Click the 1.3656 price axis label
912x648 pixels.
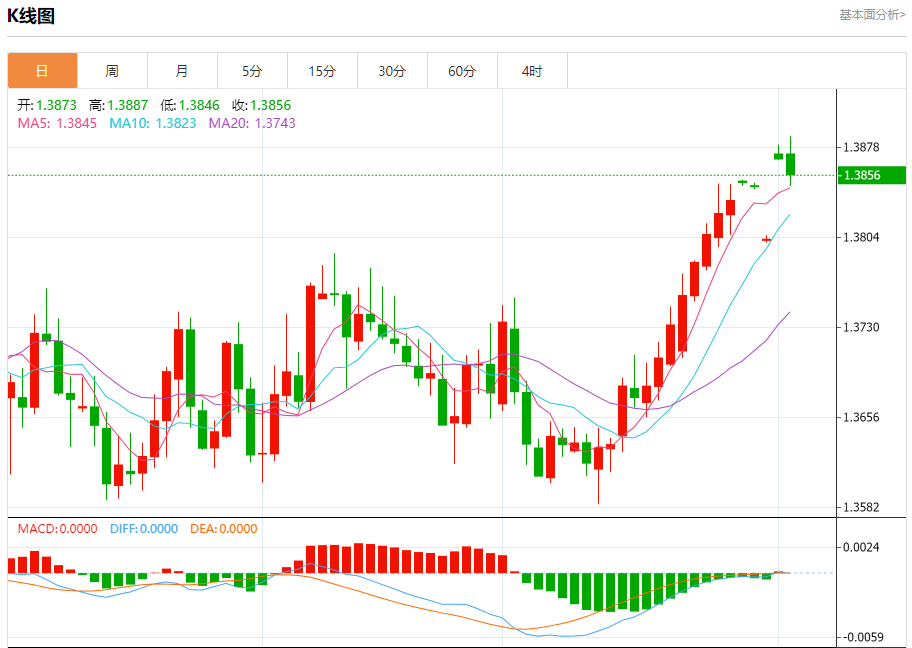[861, 417]
